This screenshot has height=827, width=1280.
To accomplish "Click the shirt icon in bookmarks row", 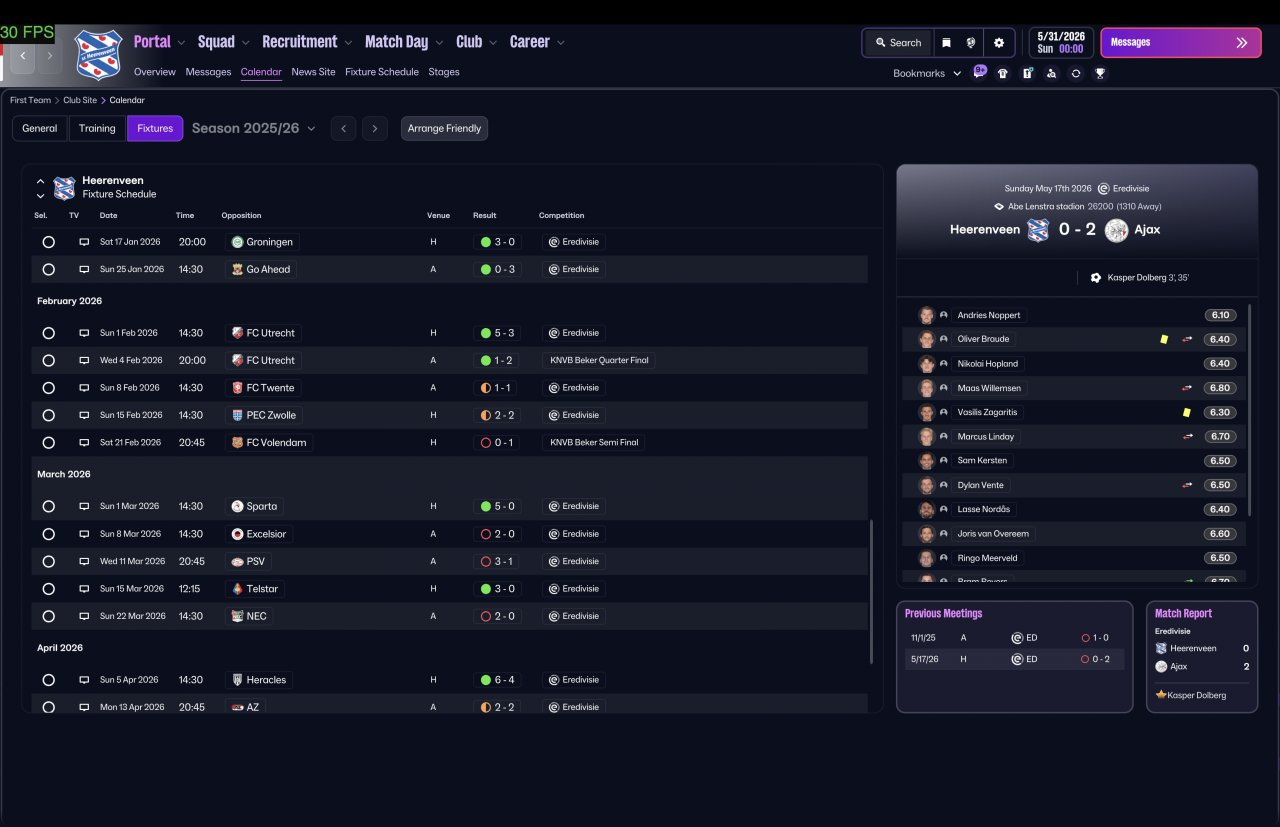I will tap(1003, 73).
